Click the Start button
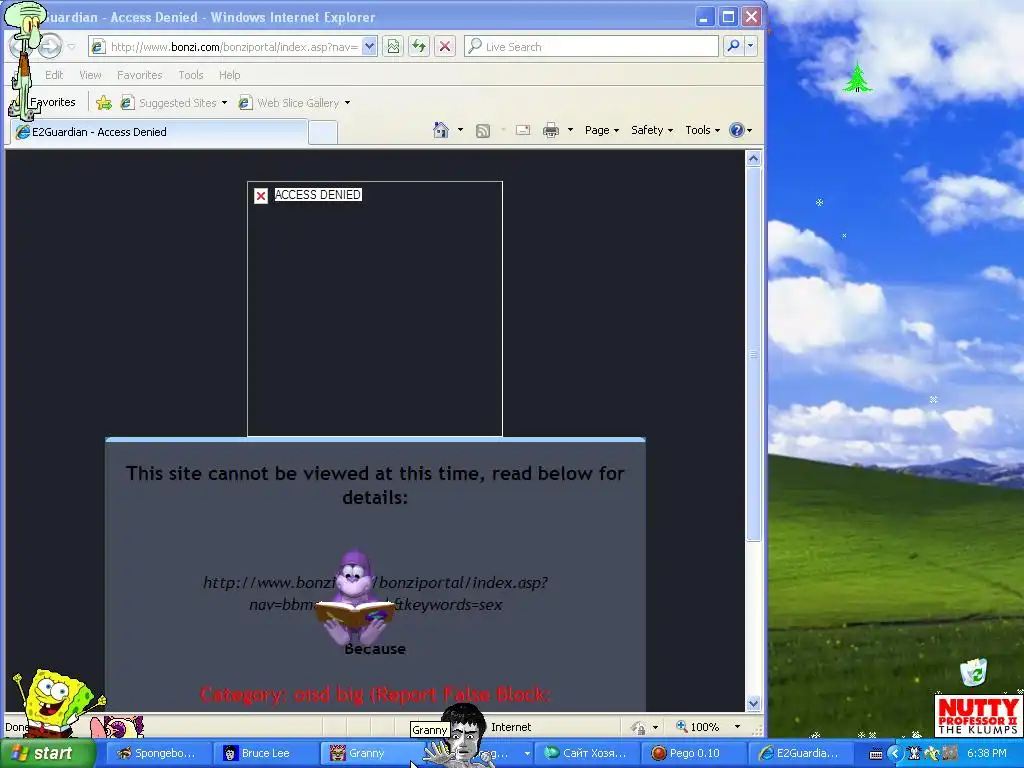The height and width of the screenshot is (768, 1024). (46, 753)
